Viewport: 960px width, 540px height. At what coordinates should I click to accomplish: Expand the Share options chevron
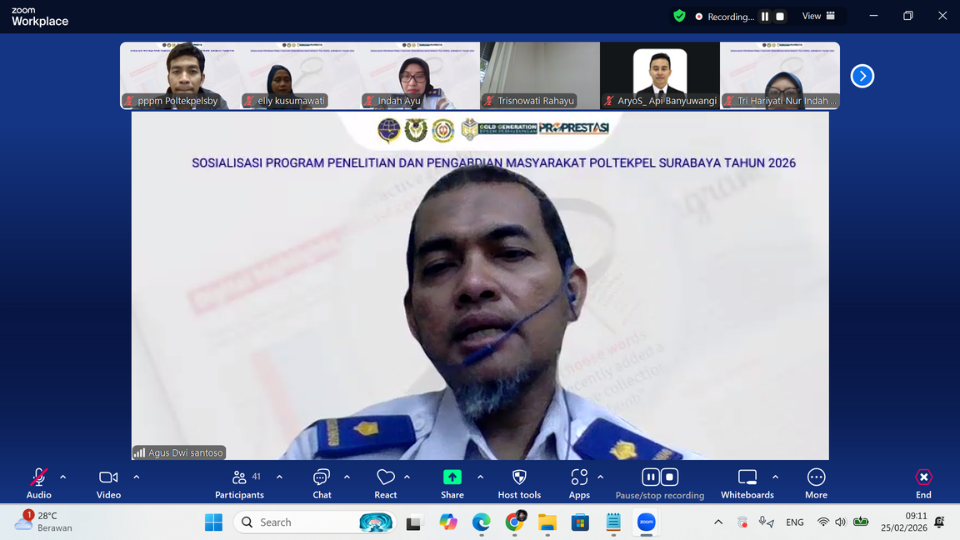point(480,477)
